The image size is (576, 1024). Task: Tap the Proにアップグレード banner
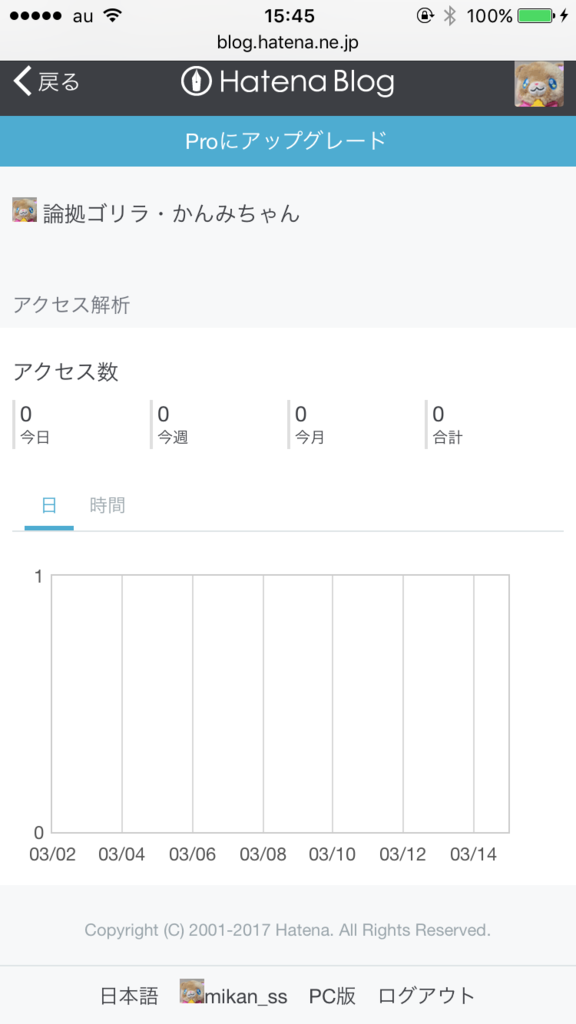[x=288, y=141]
